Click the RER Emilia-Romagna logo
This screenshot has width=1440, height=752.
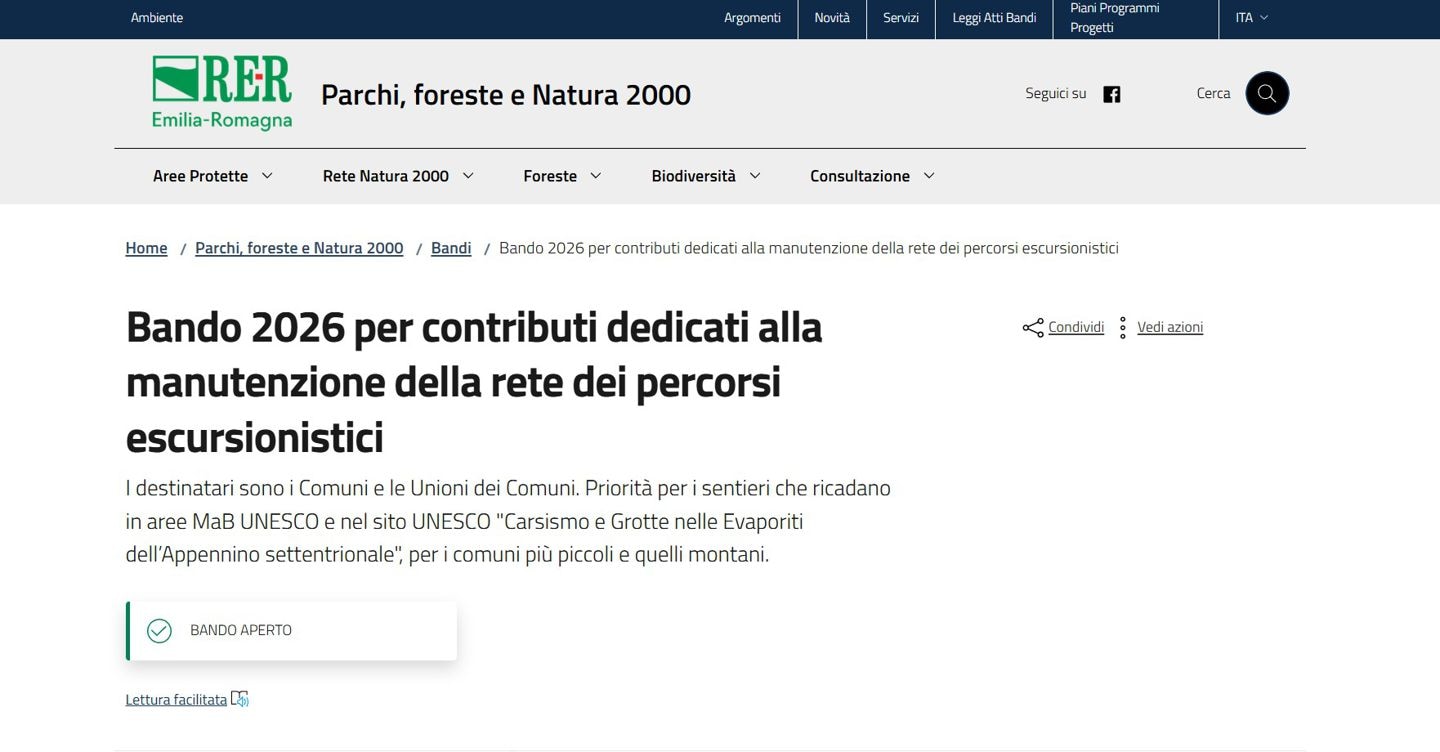[222, 93]
